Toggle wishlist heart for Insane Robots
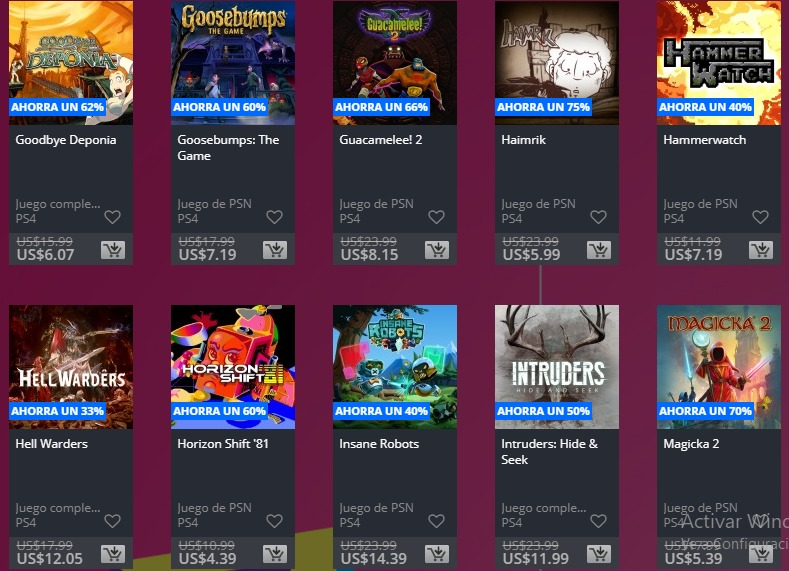Viewport: 789px width, 571px height. click(437, 521)
